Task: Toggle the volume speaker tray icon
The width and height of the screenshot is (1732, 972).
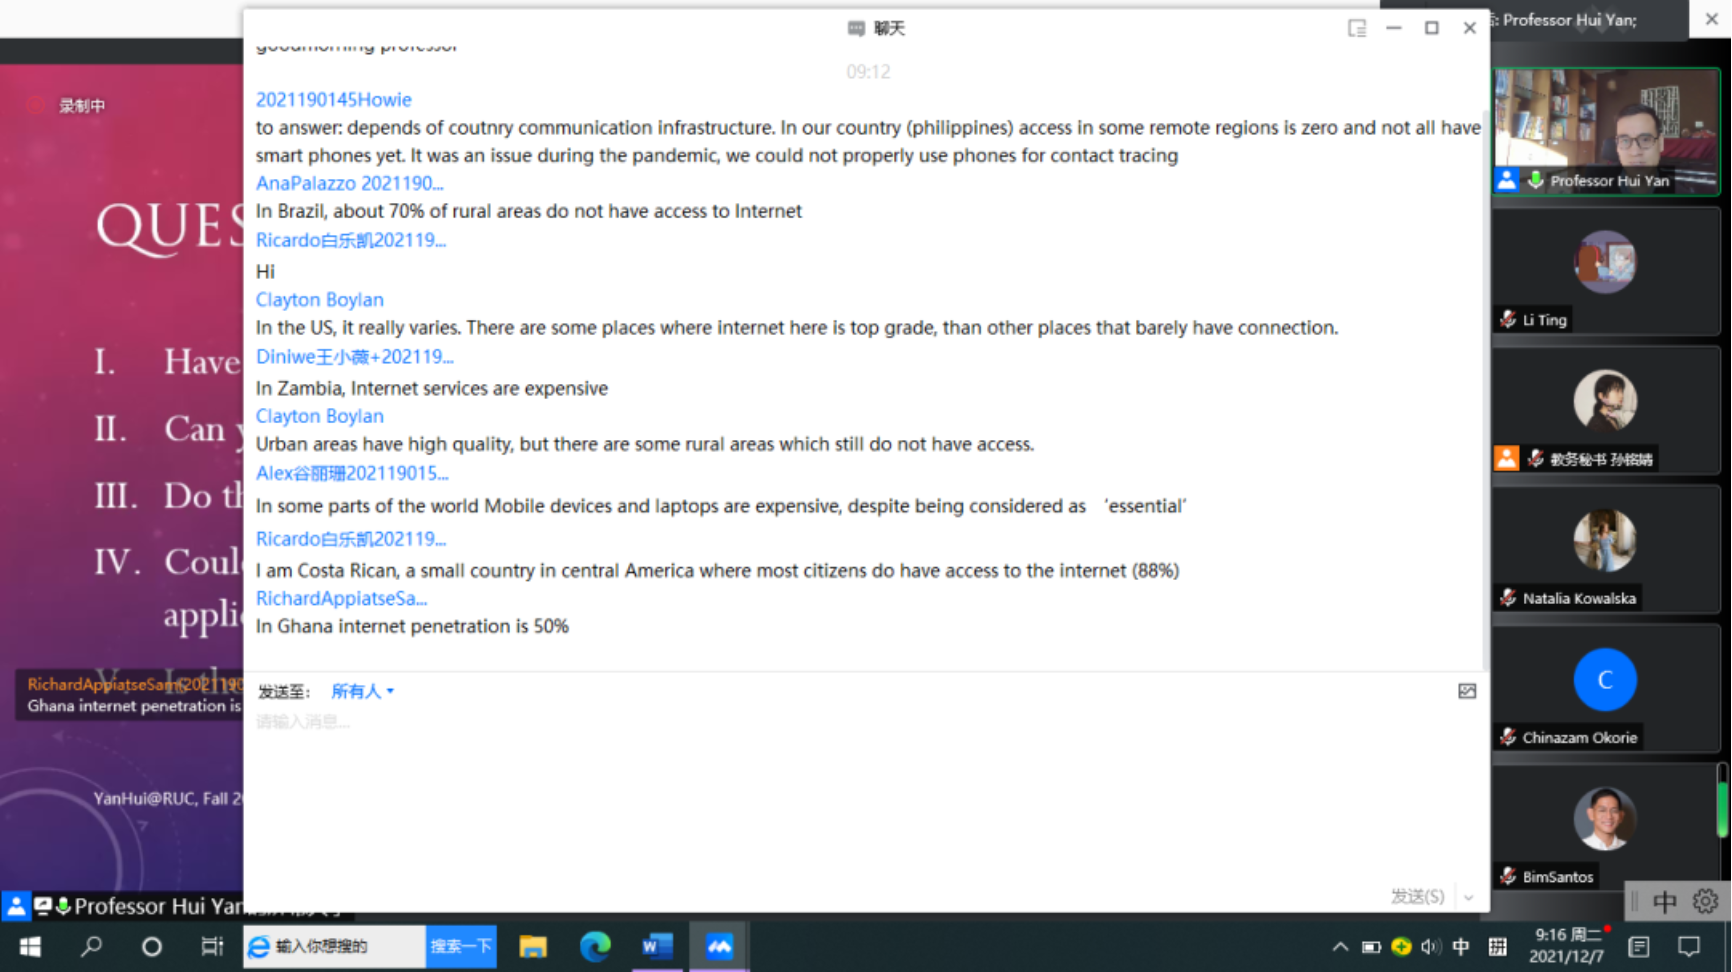Action: (x=1430, y=946)
